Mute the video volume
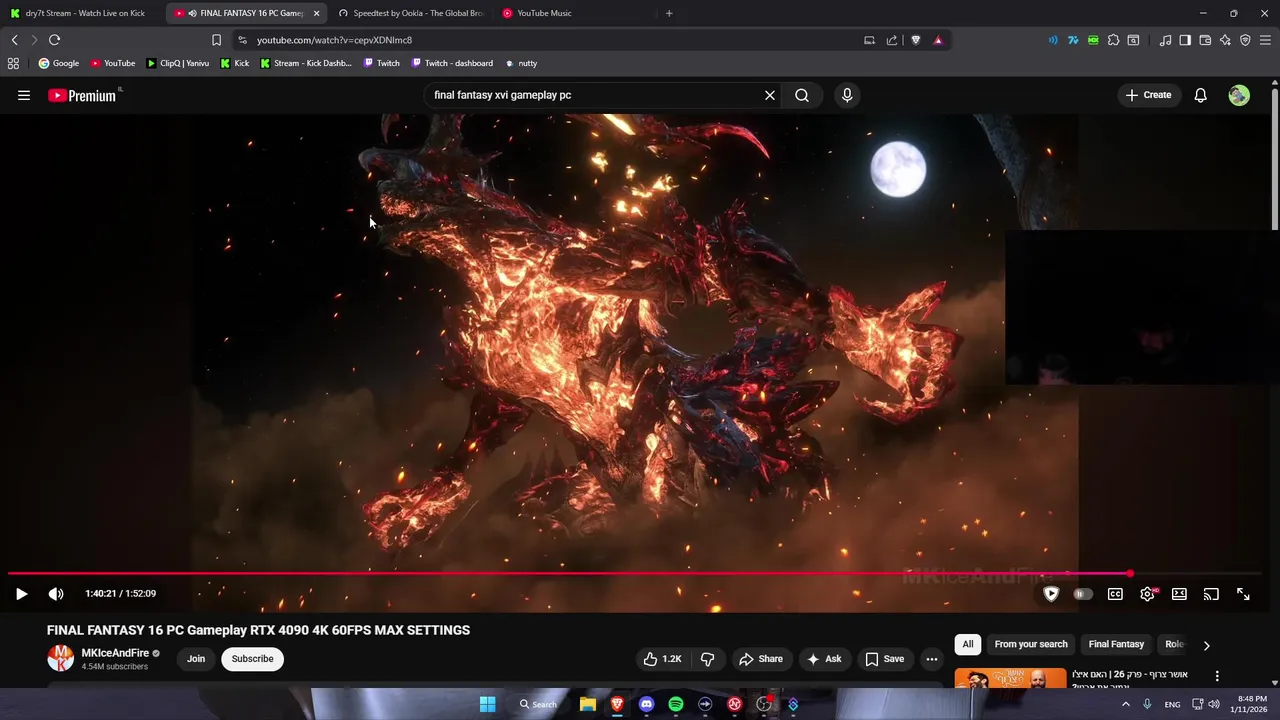Viewport: 1280px width, 720px height. tap(56, 594)
